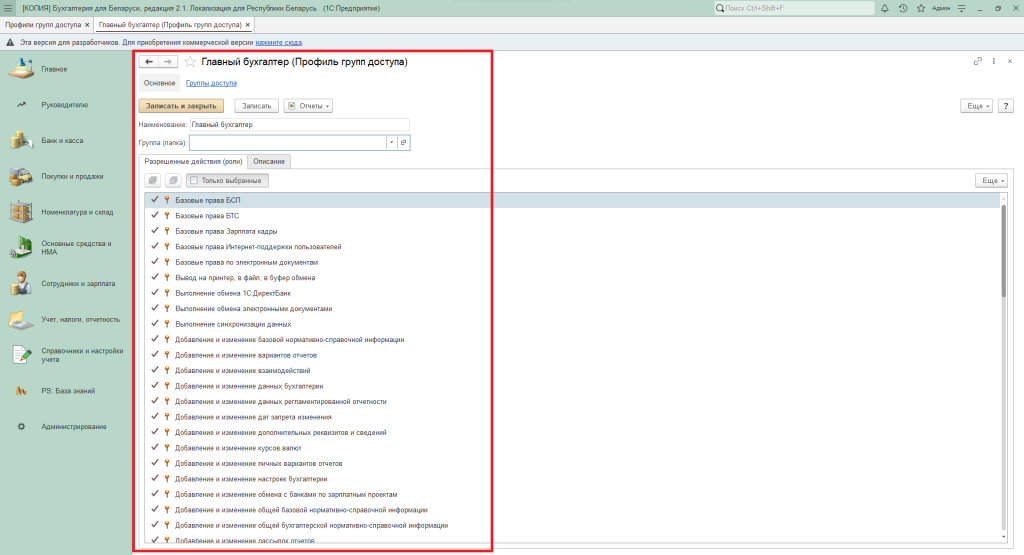Toggle the Только выбранные checkbox
Image resolution: width=1024 pixels, height=555 pixels.
(194, 180)
